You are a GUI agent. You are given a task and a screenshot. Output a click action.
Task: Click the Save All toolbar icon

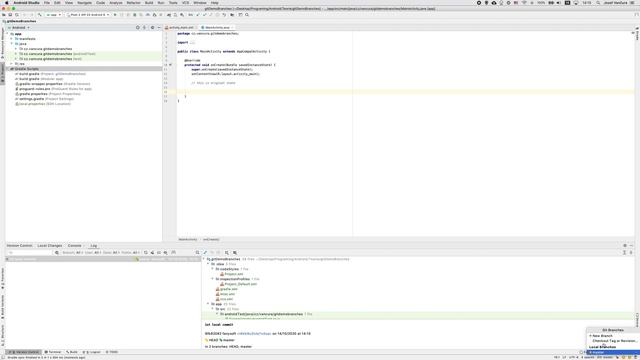click(x=10, y=15)
